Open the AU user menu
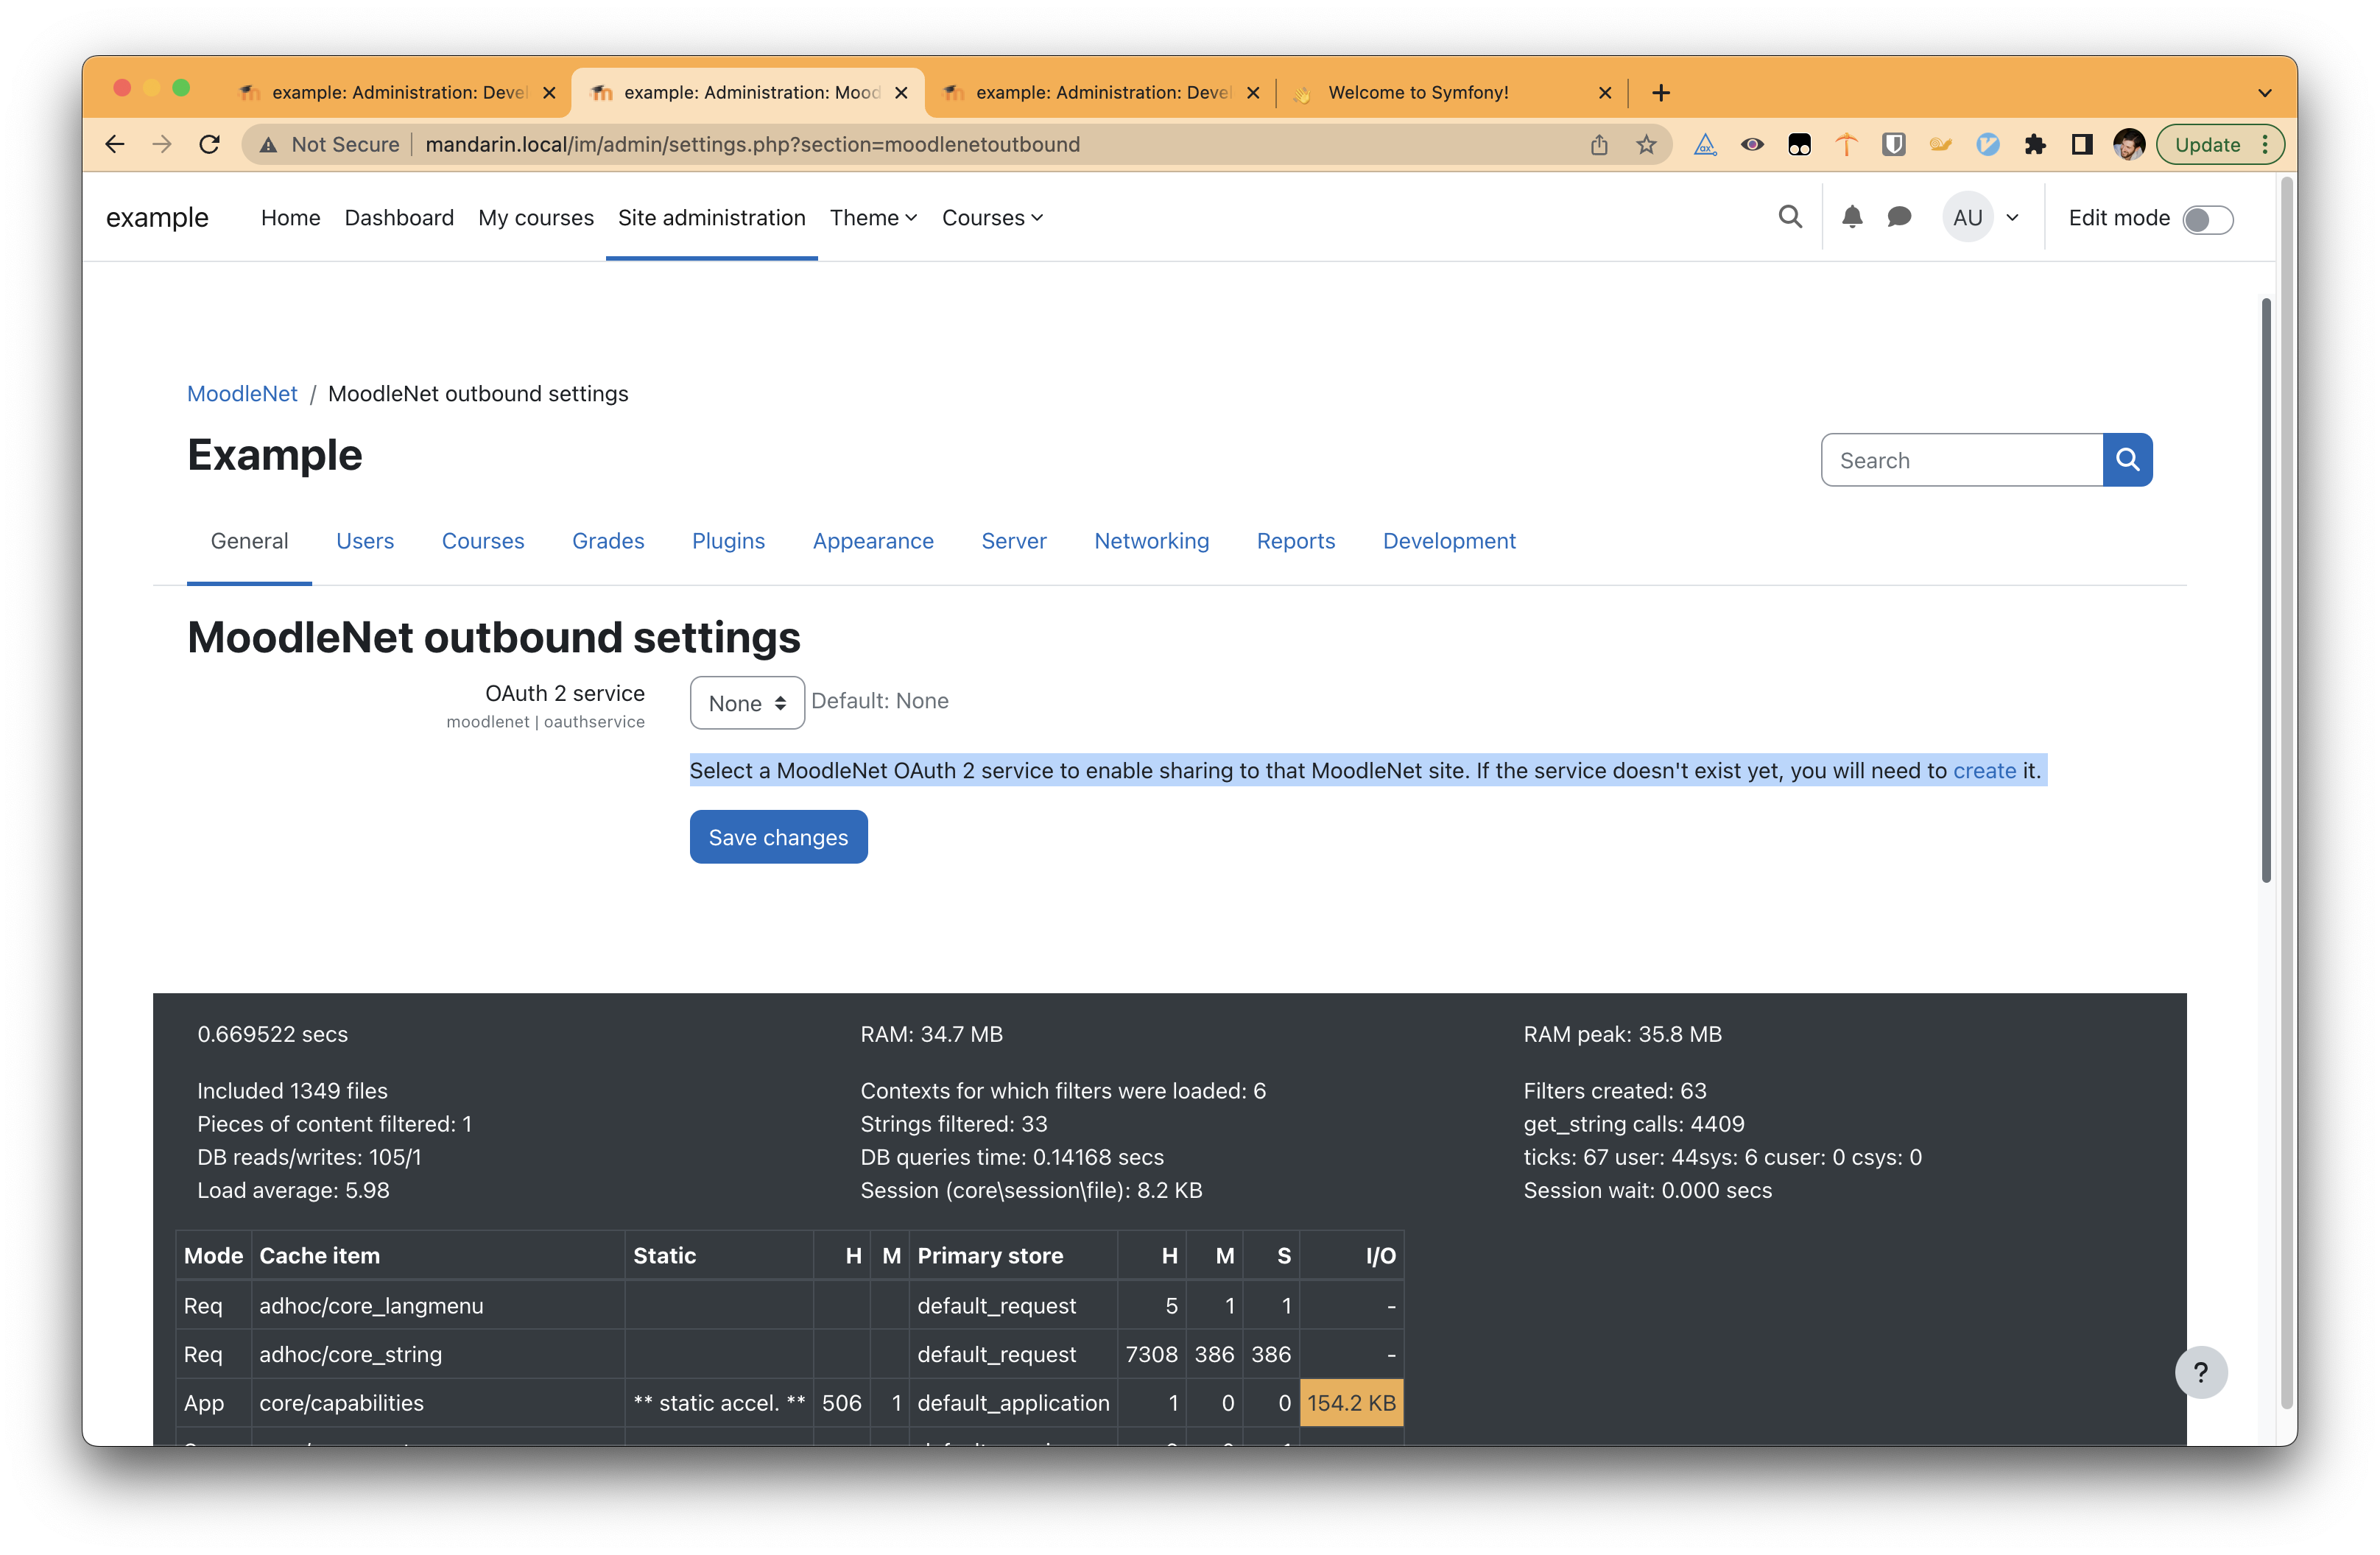 (1982, 217)
